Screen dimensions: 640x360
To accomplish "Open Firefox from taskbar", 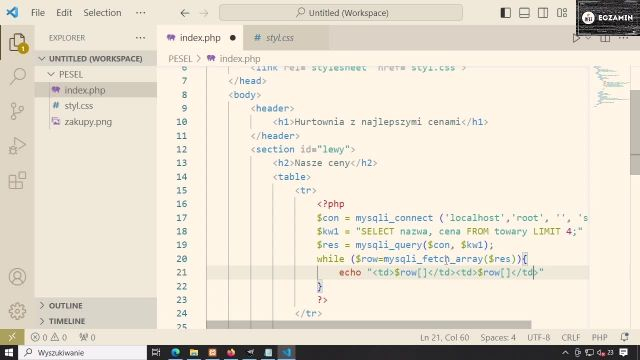I will [231, 353].
